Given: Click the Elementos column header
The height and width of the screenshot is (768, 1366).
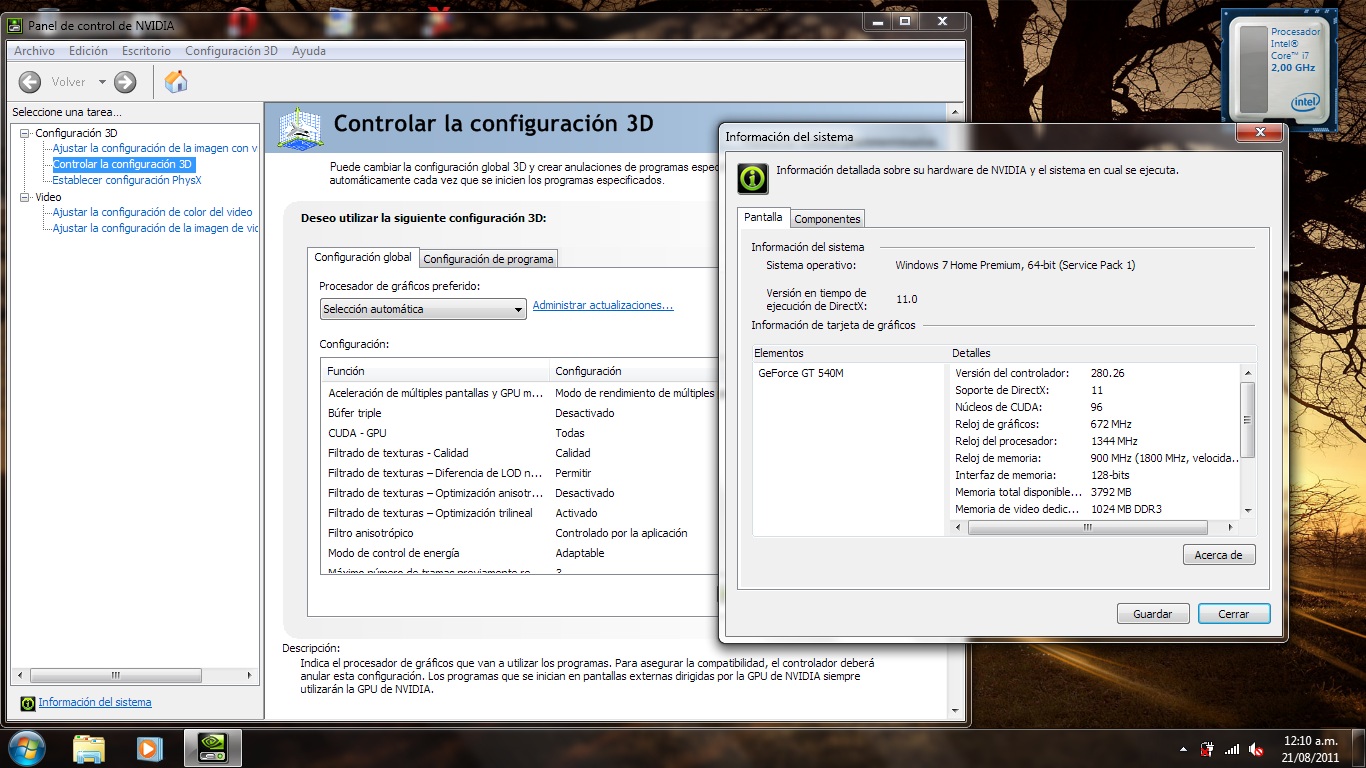Looking at the screenshot, I should coord(850,353).
